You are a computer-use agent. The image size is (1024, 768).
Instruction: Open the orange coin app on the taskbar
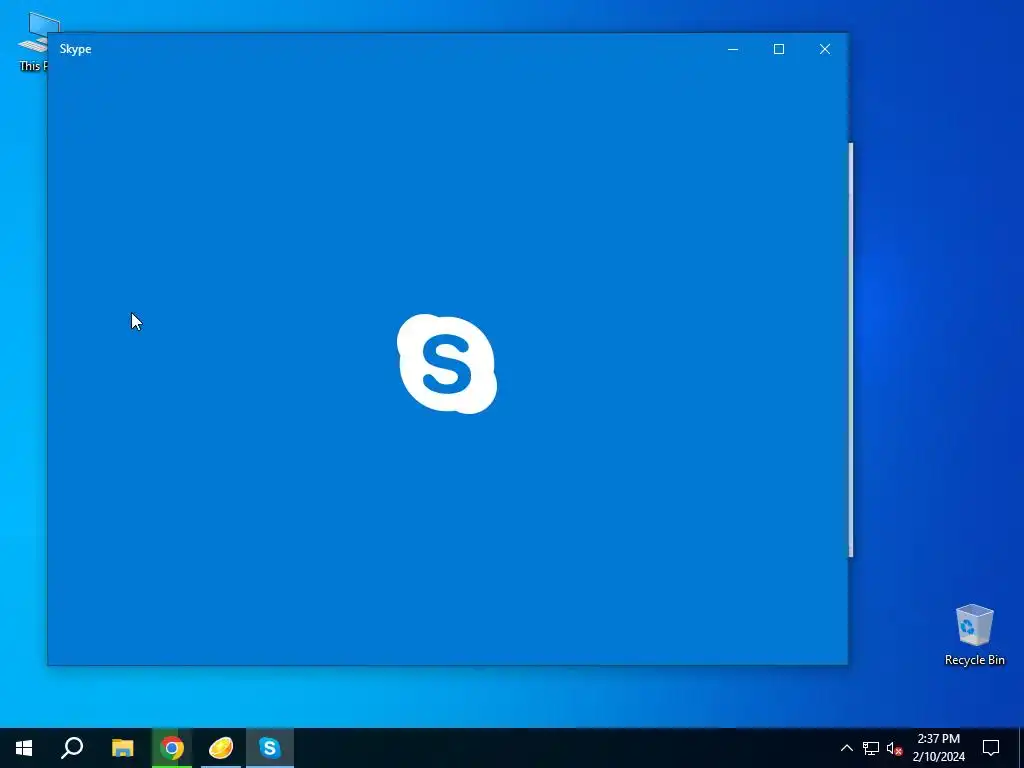(x=221, y=748)
